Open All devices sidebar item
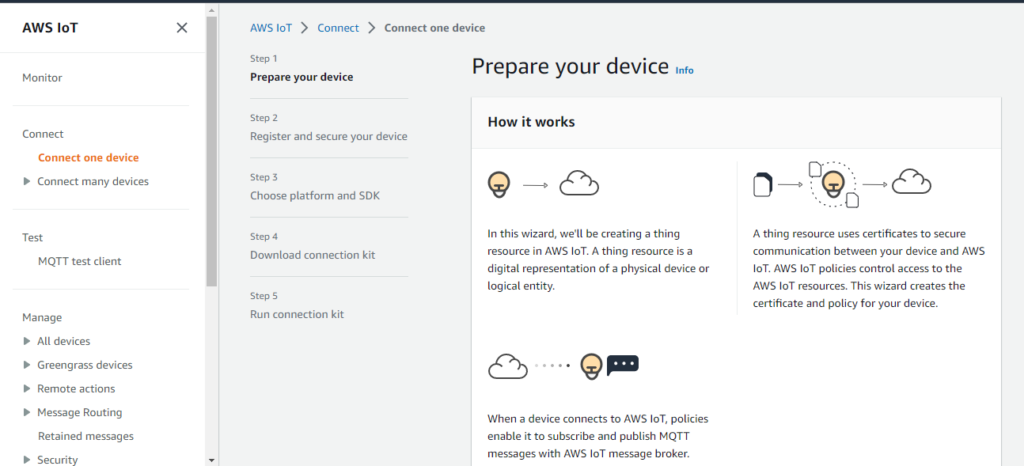 click(x=63, y=341)
